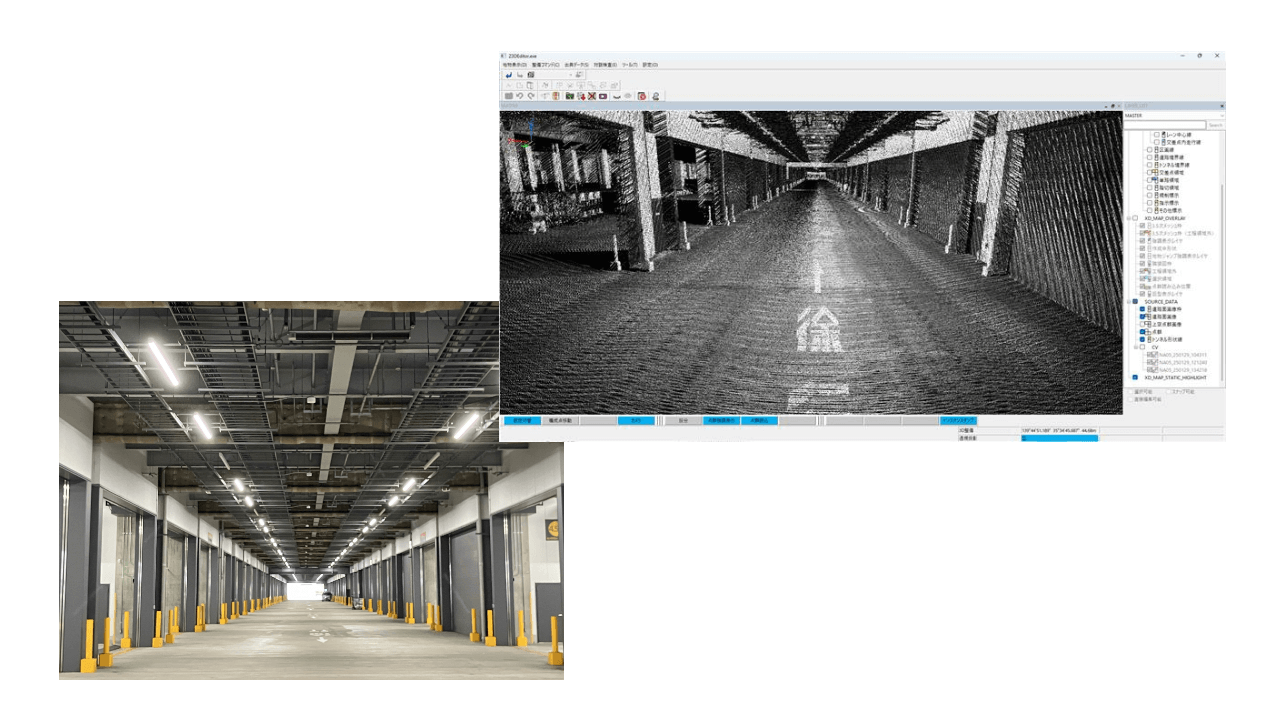Image resolution: width=1280 pixels, height=720 pixels.
Task: Click the red X toolbar icon
Action: [x=592, y=96]
